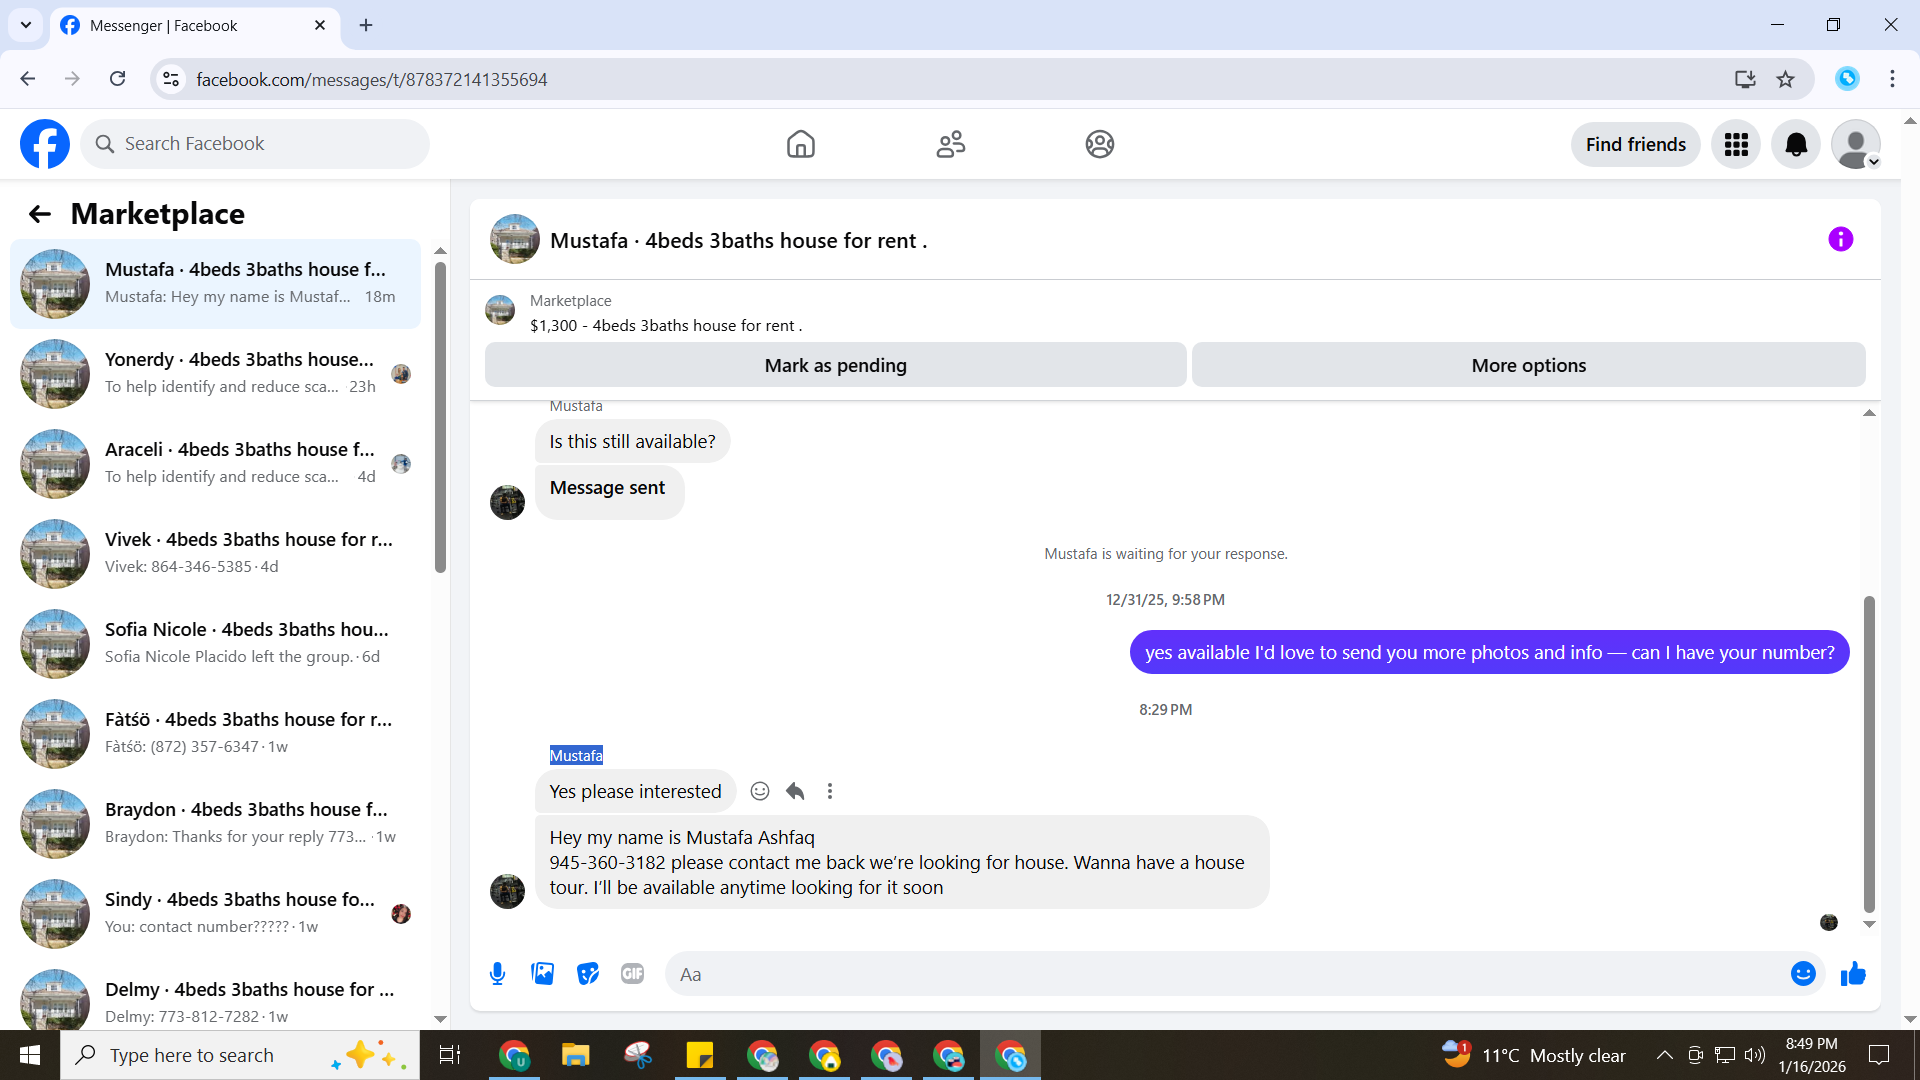Image resolution: width=1920 pixels, height=1080 pixels.
Task: Open the account profile dropdown menu
Action: [x=1856, y=145]
